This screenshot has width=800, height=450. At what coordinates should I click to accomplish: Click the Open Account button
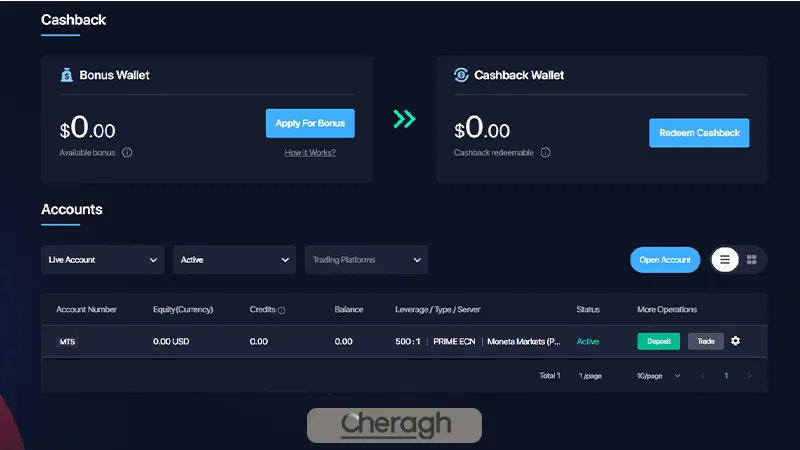click(x=665, y=260)
